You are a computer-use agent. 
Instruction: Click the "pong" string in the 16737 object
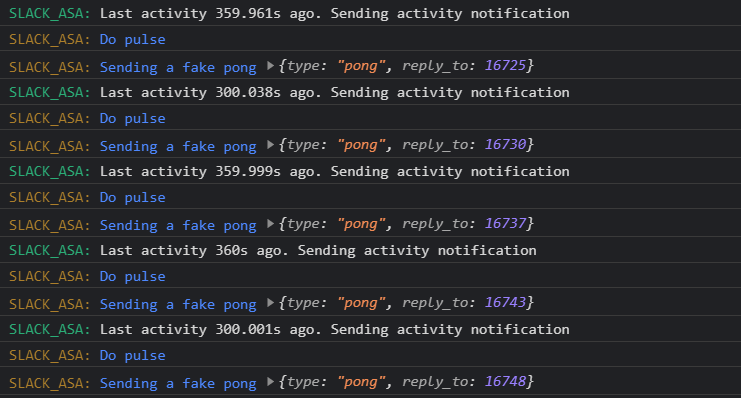point(361,224)
